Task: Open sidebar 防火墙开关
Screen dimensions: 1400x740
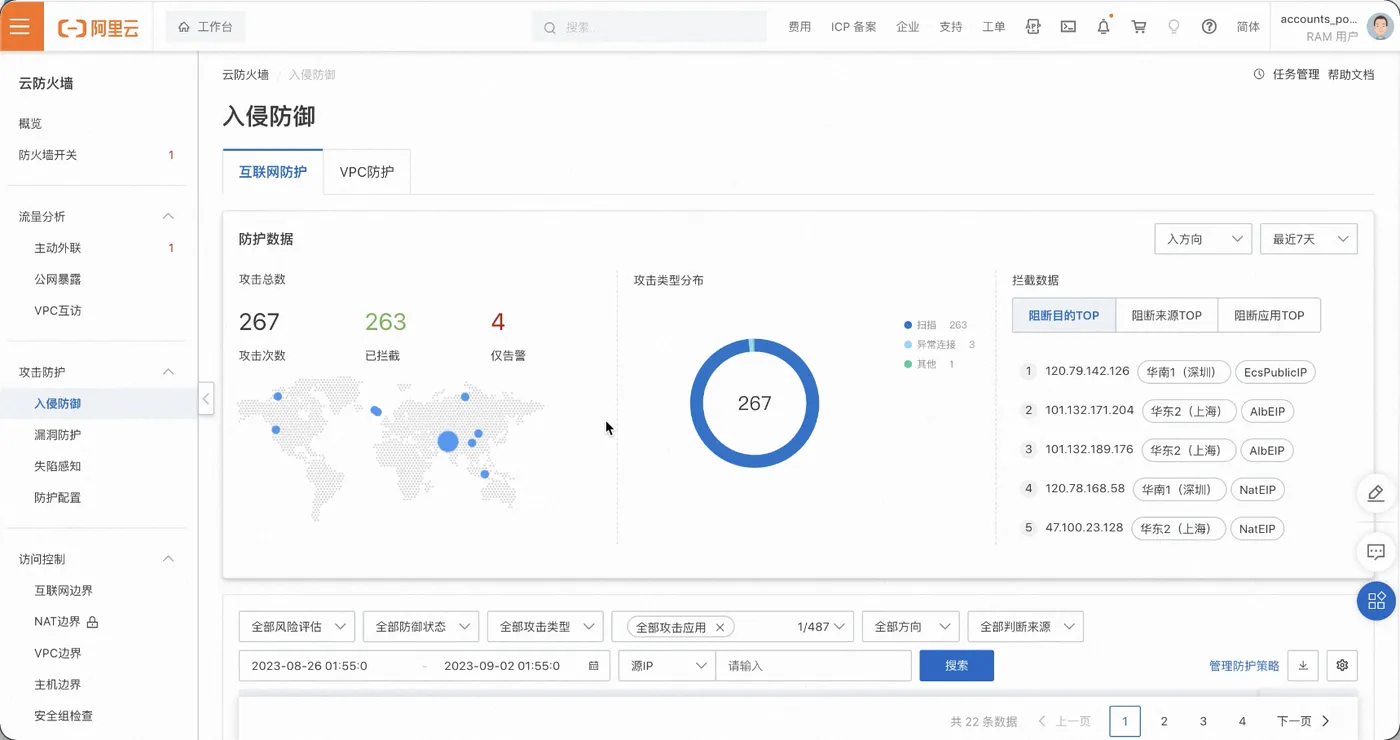Action: [48, 155]
